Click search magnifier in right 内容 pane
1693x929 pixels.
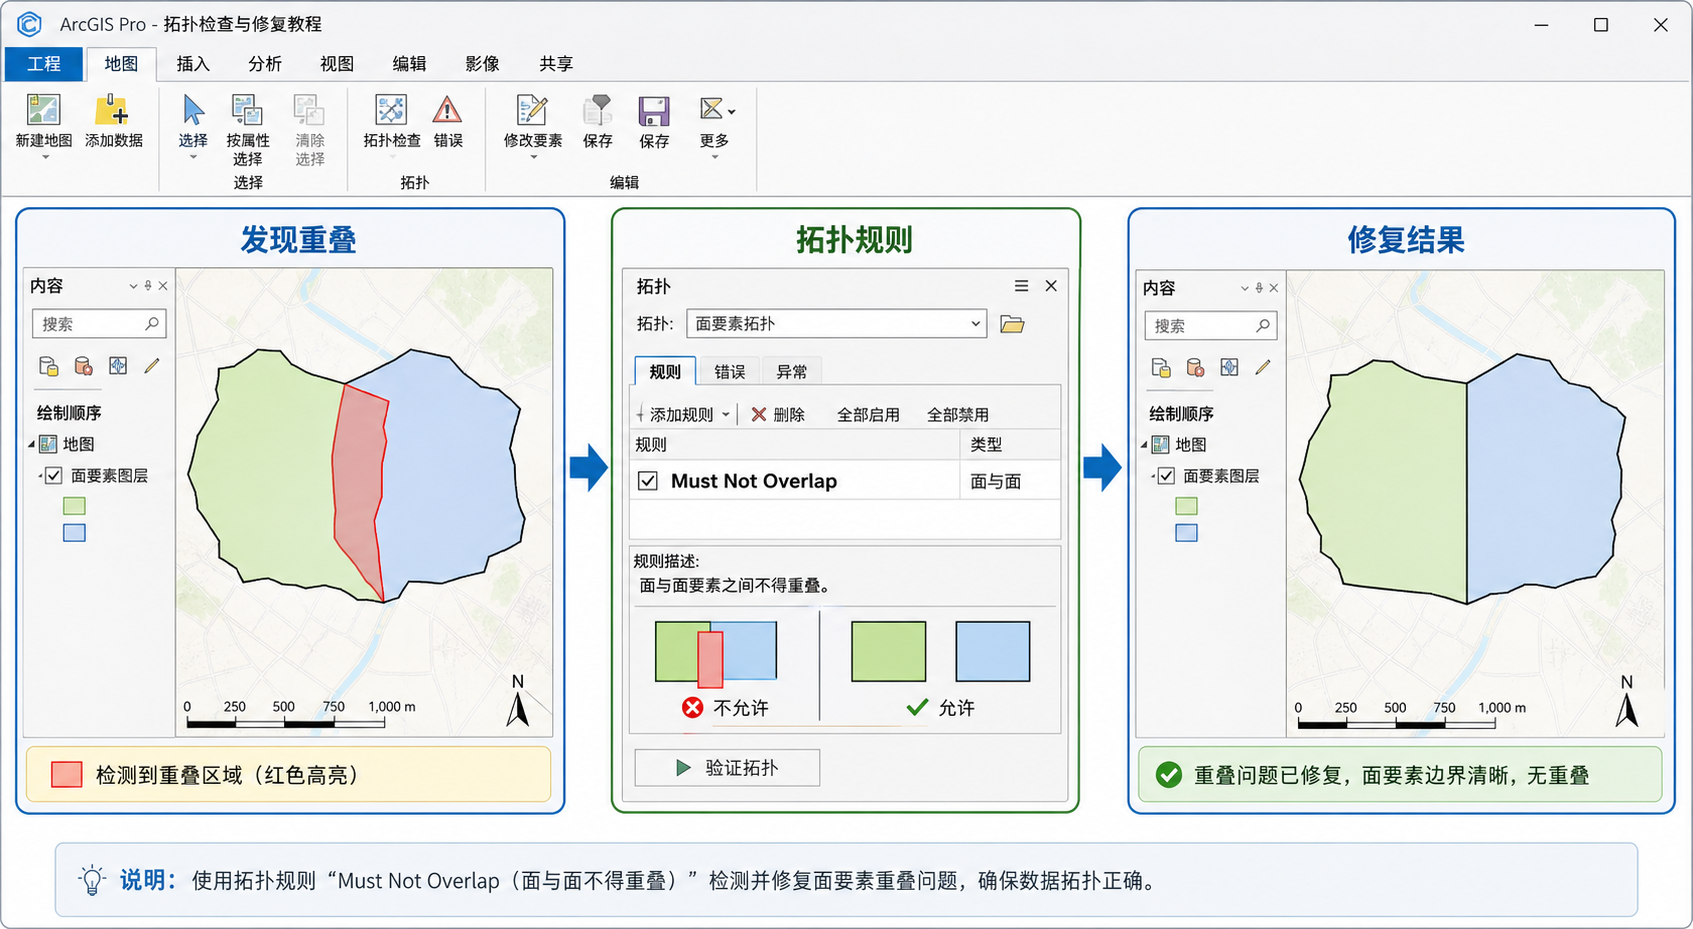point(1263,326)
